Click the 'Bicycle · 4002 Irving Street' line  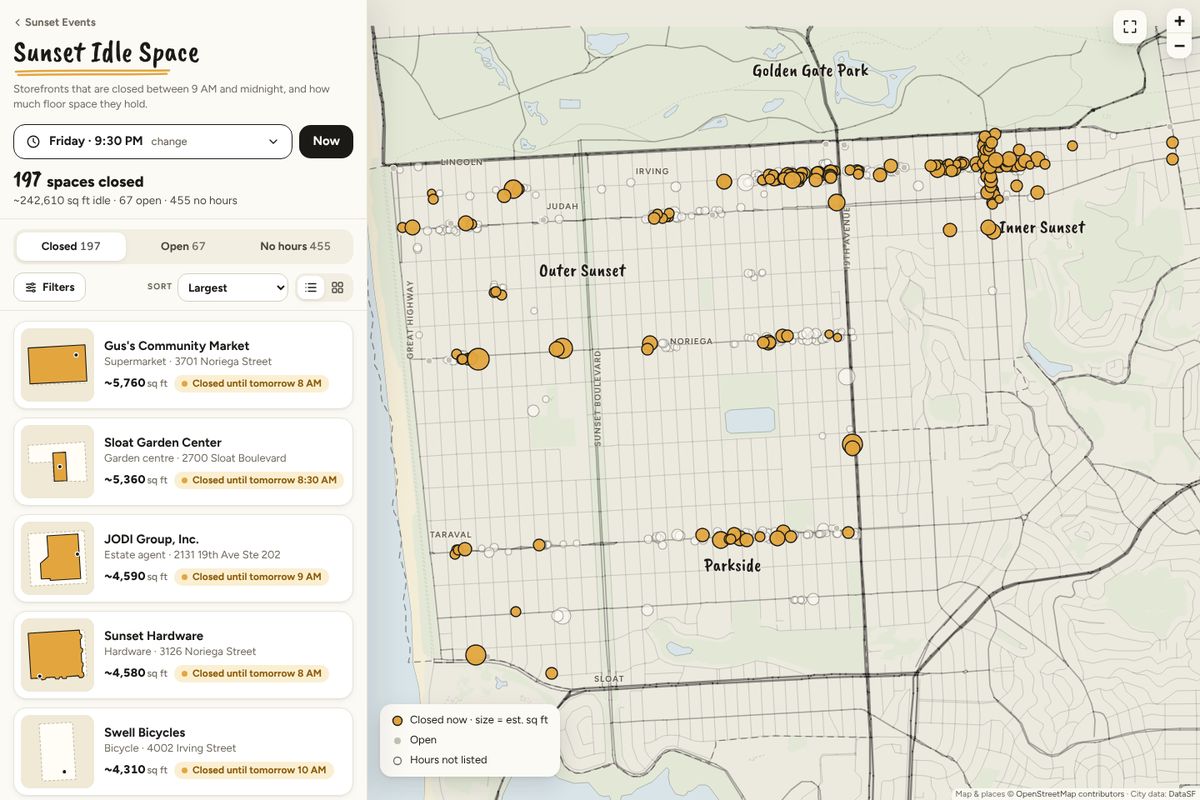click(x=170, y=748)
